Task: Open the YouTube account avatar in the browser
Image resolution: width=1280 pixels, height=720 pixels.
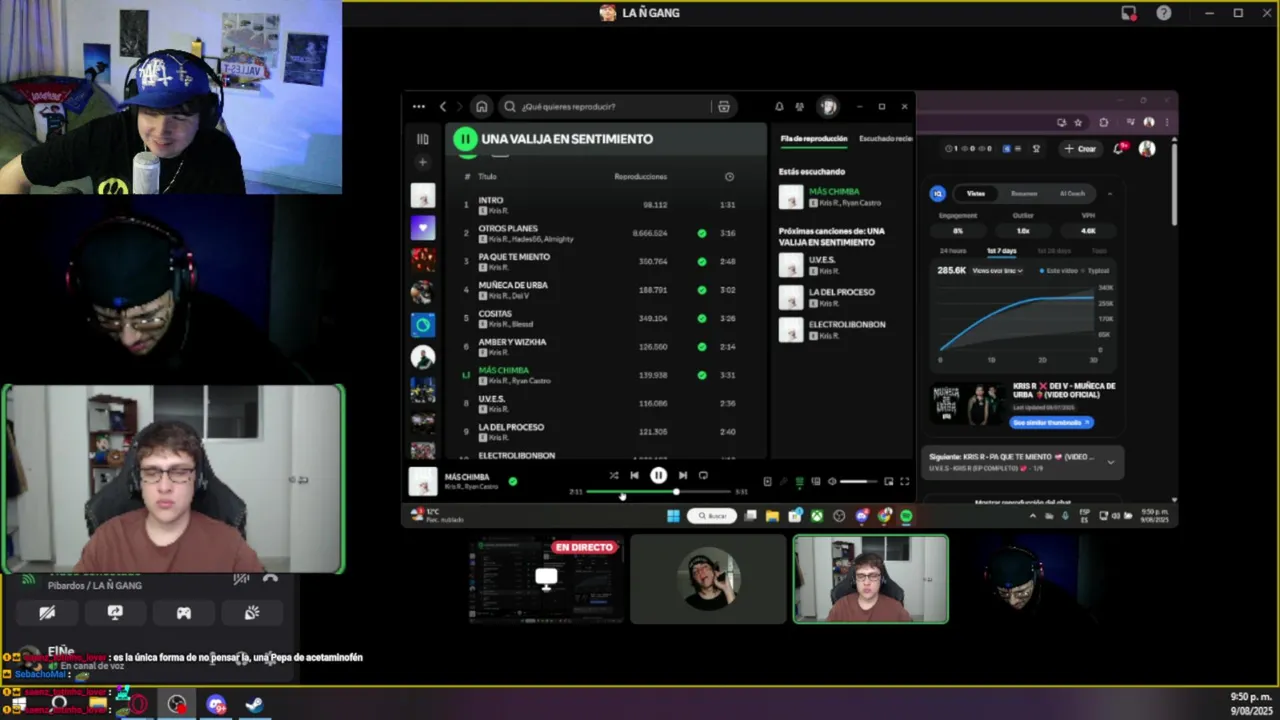Action: [1146, 149]
